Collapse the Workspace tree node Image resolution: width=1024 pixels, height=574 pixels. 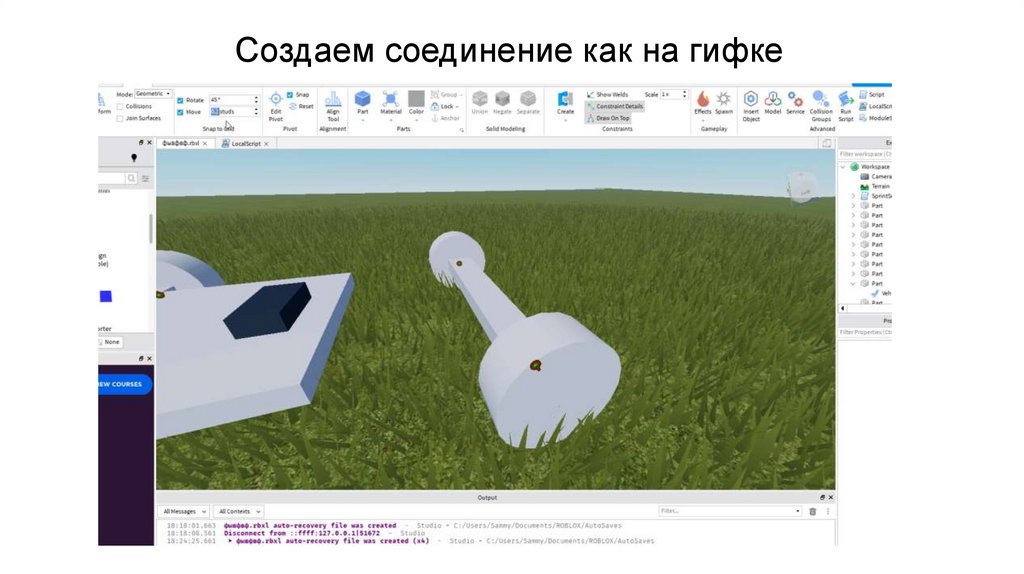click(x=843, y=167)
